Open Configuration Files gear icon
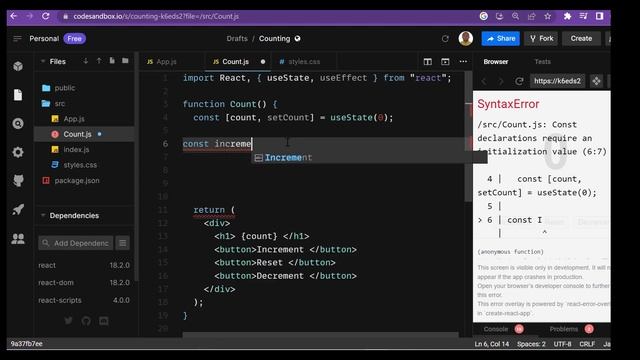 [x=18, y=152]
